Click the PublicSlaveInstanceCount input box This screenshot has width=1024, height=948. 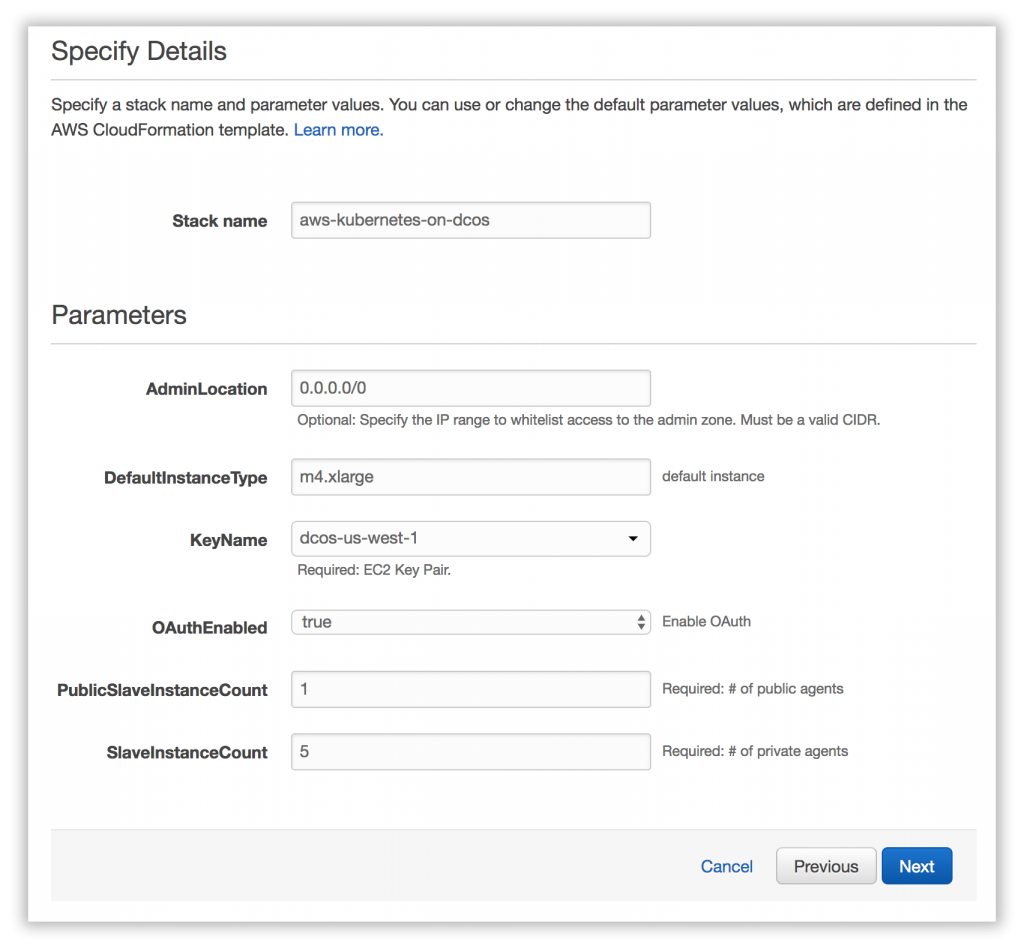pyautogui.click(x=470, y=689)
